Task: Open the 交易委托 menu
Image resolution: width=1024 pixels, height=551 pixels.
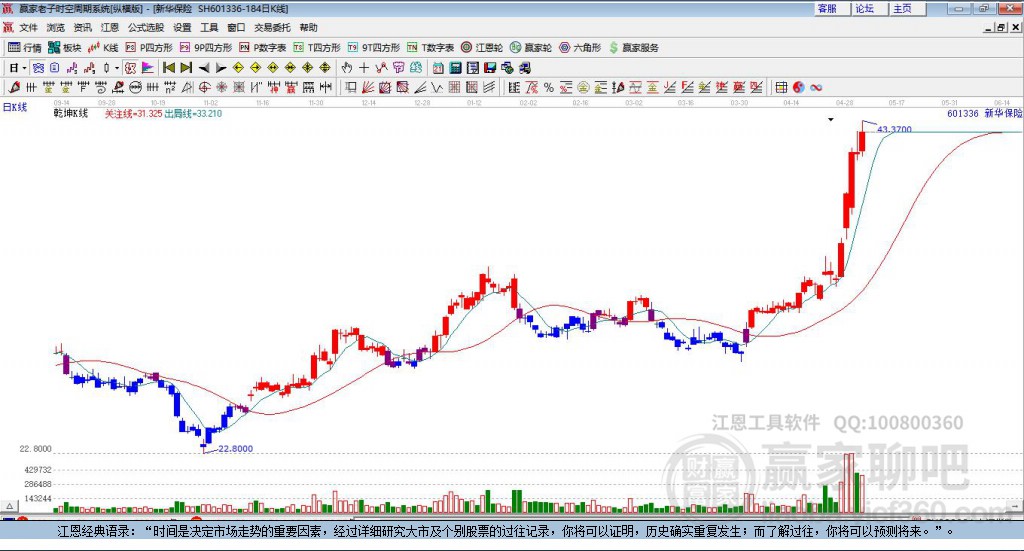Action: 272,27
